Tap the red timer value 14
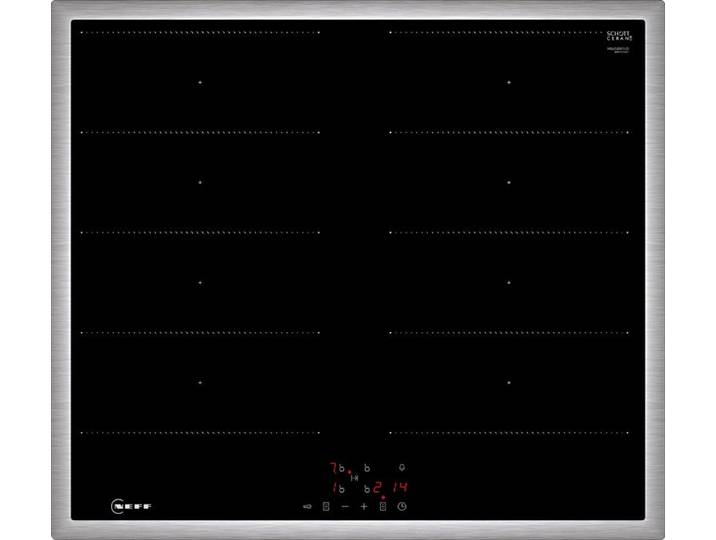 [x=400, y=488]
